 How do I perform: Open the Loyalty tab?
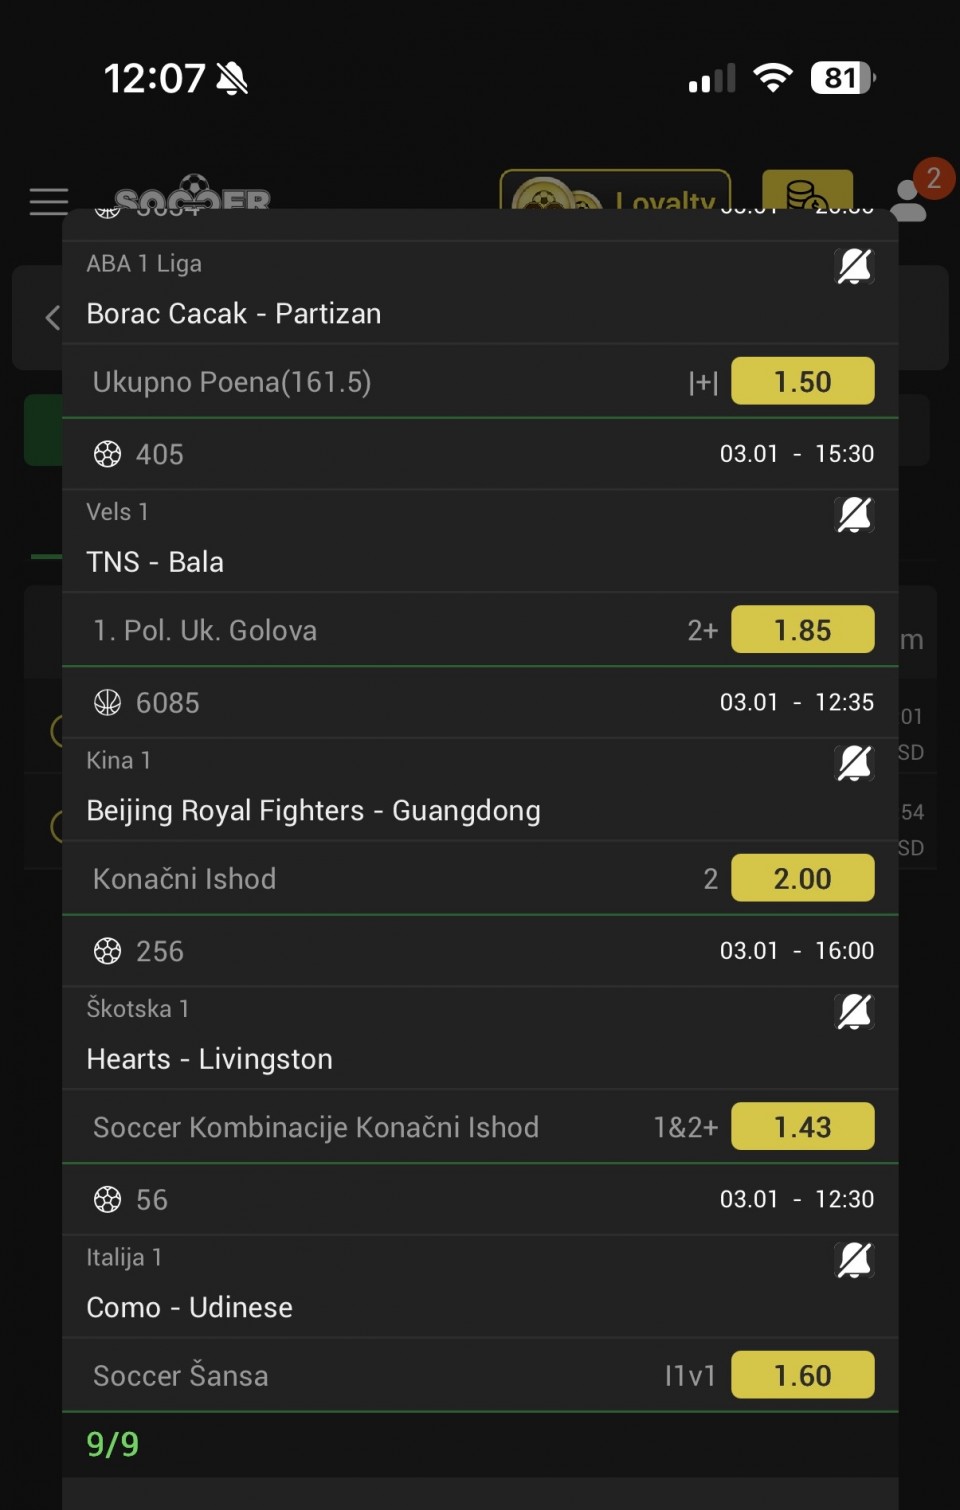tap(615, 192)
